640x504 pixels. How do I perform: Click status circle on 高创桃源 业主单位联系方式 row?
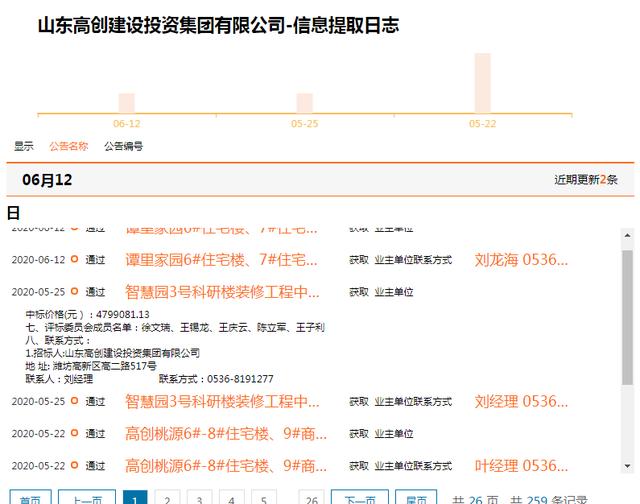point(74,466)
